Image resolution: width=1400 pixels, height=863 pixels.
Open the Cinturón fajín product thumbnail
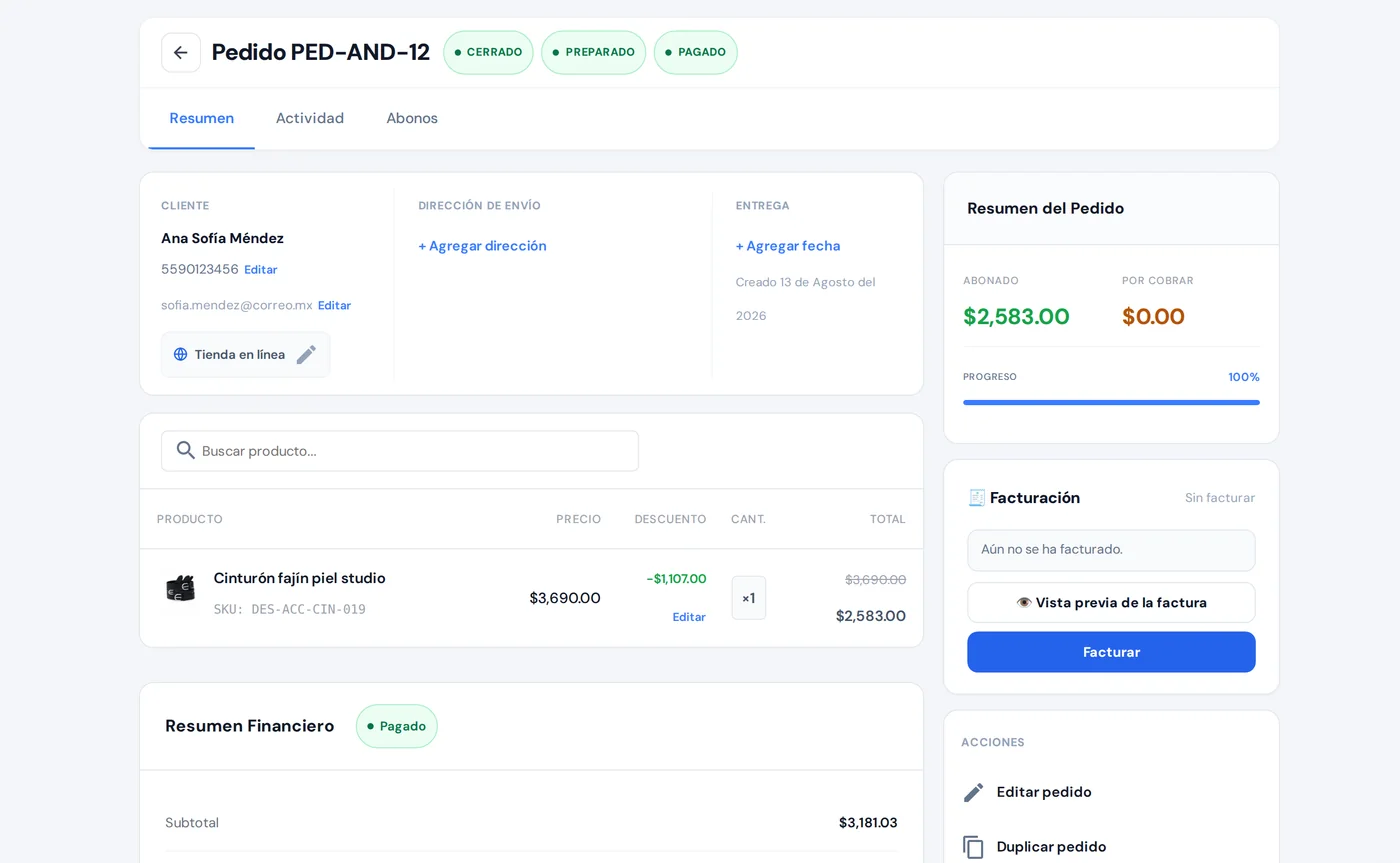(x=181, y=588)
